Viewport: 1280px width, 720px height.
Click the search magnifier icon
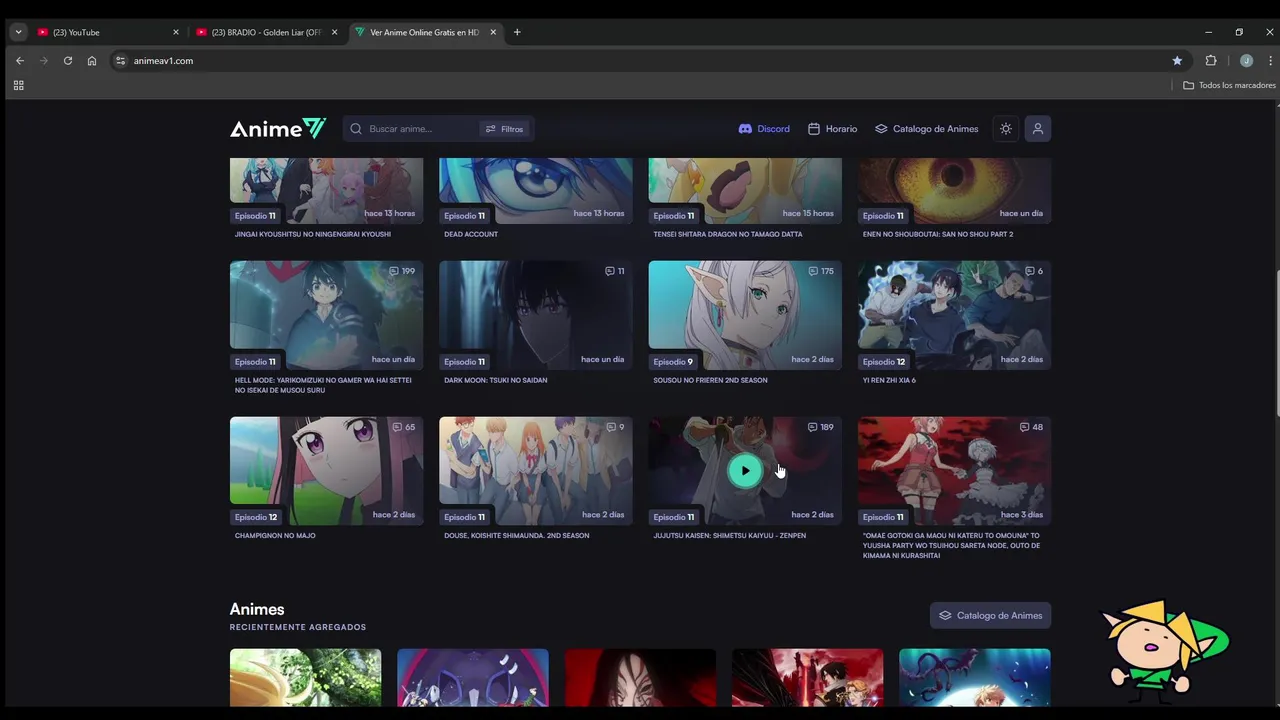click(356, 129)
